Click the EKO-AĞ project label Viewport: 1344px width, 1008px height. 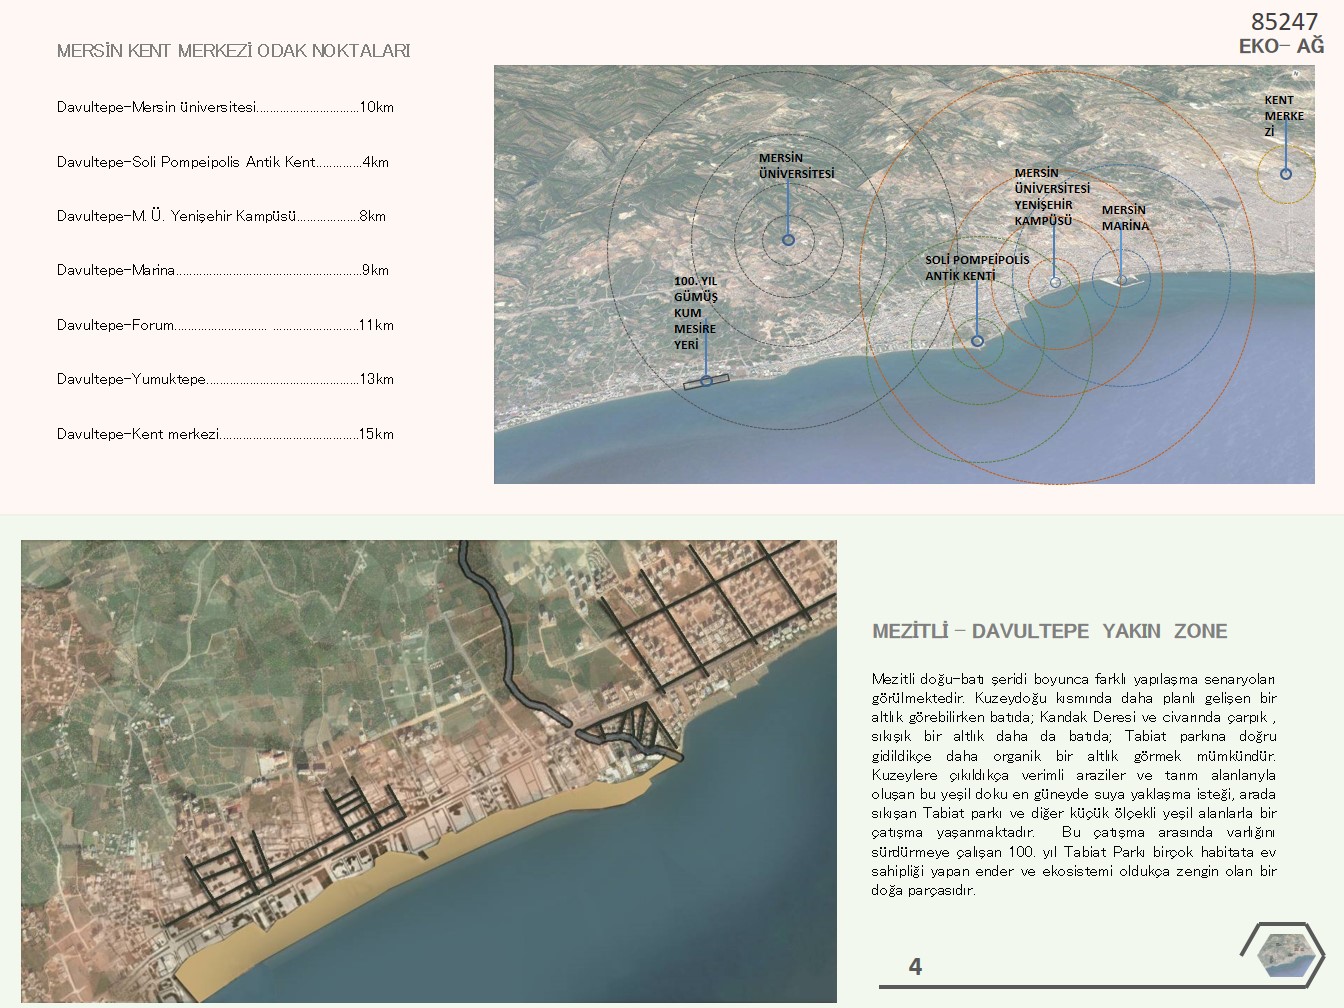tap(1281, 46)
